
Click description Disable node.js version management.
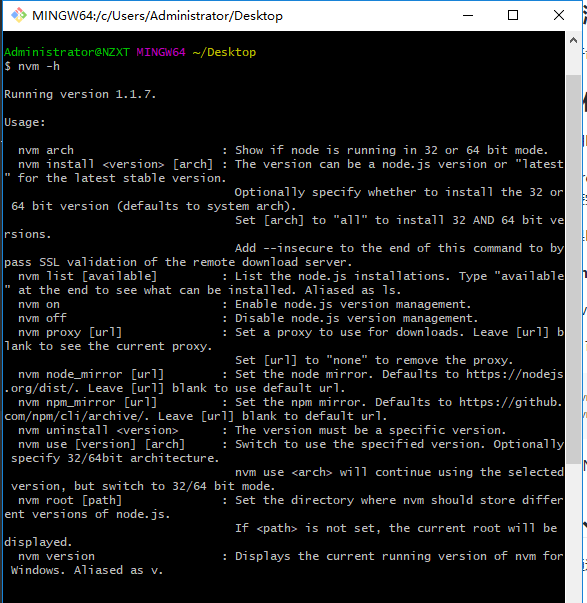pos(356,318)
